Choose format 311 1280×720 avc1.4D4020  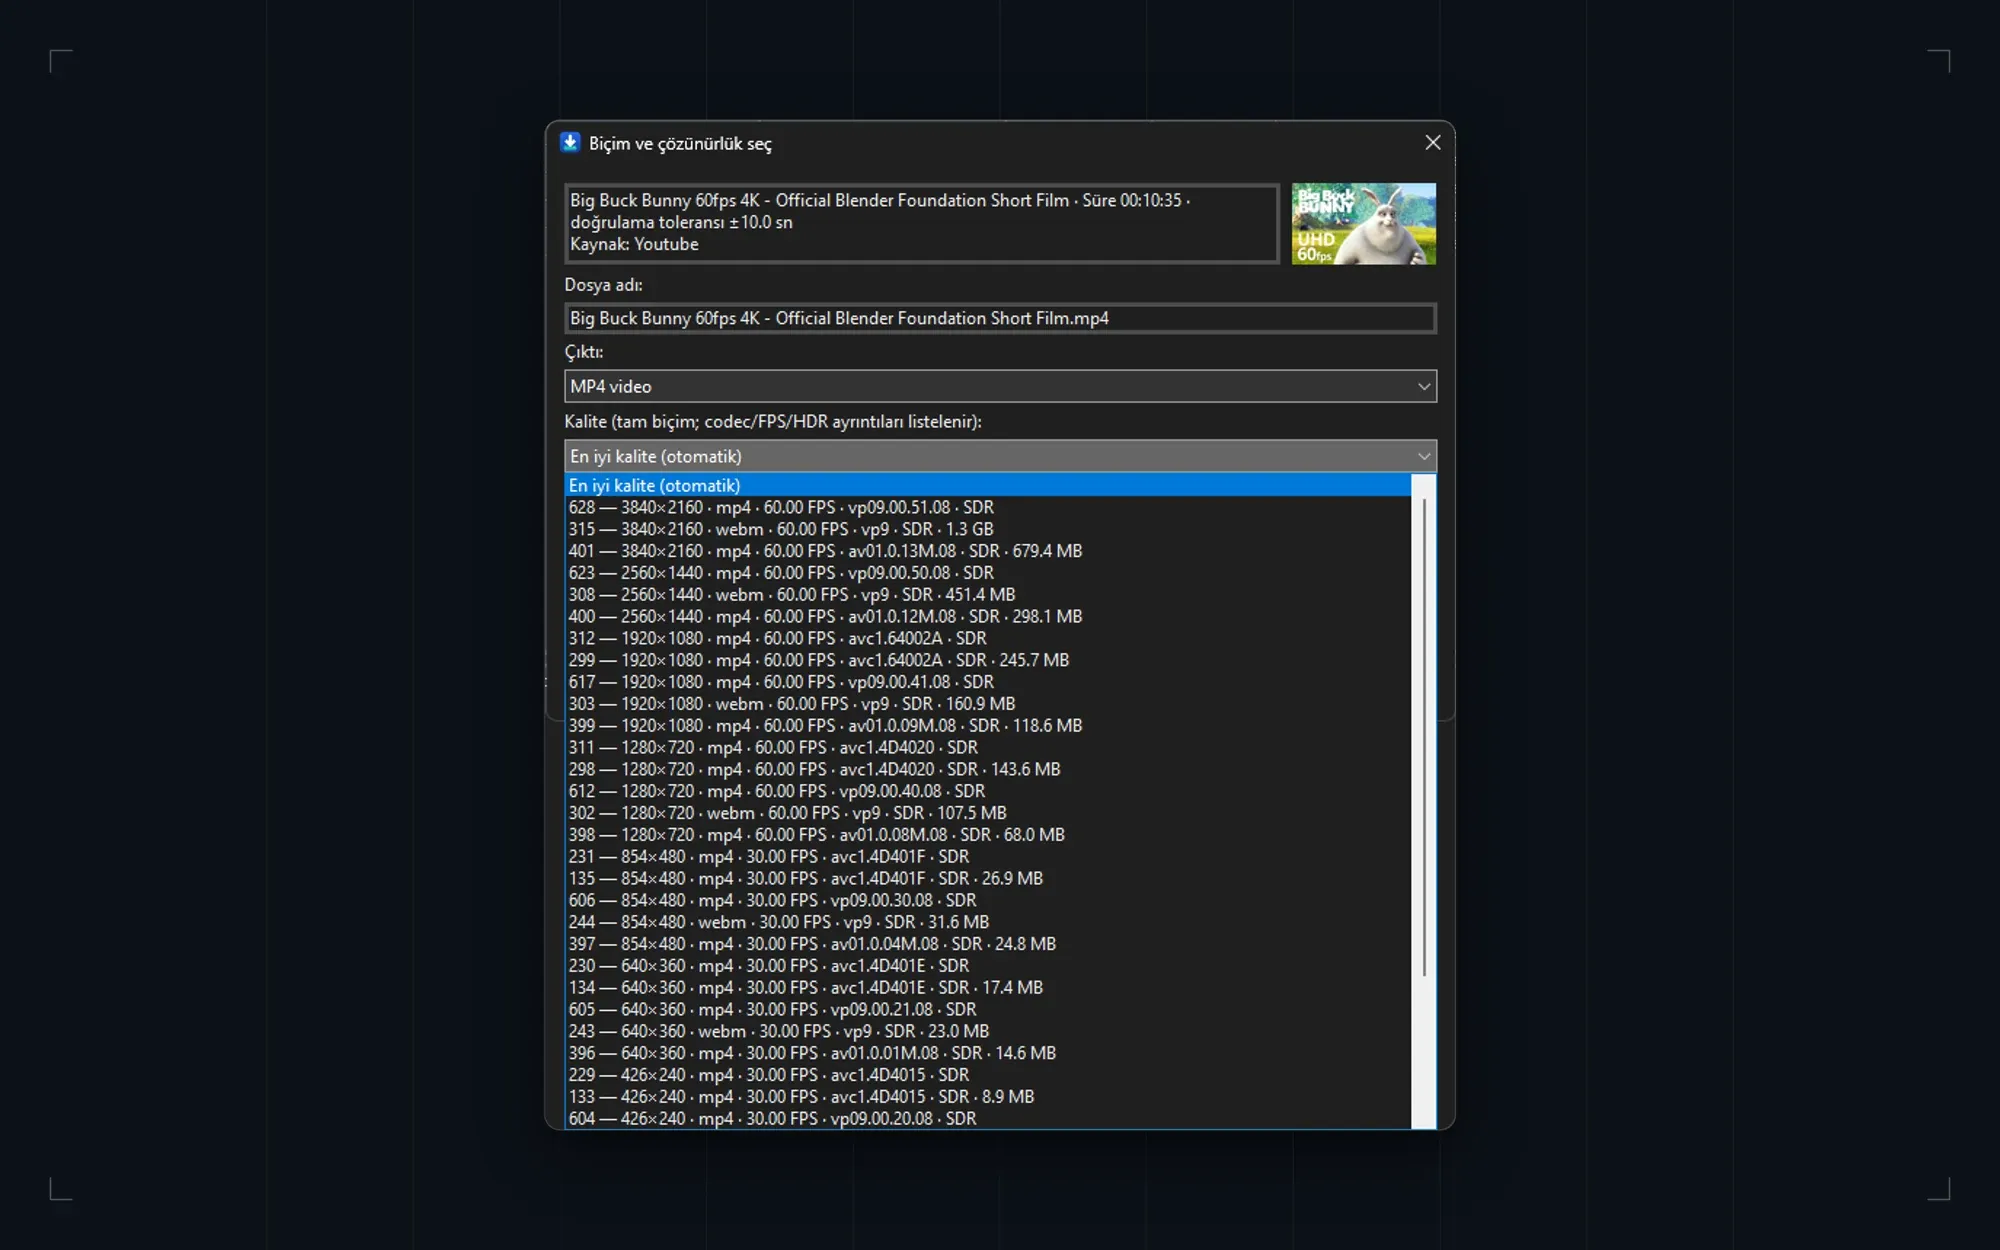[x=988, y=747]
